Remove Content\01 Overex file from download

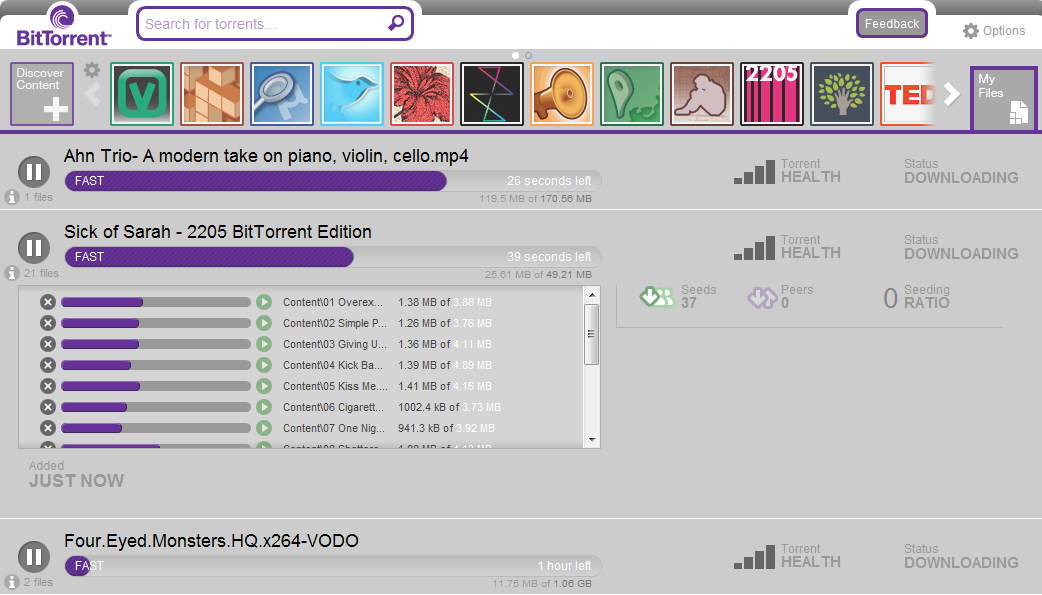(48, 302)
